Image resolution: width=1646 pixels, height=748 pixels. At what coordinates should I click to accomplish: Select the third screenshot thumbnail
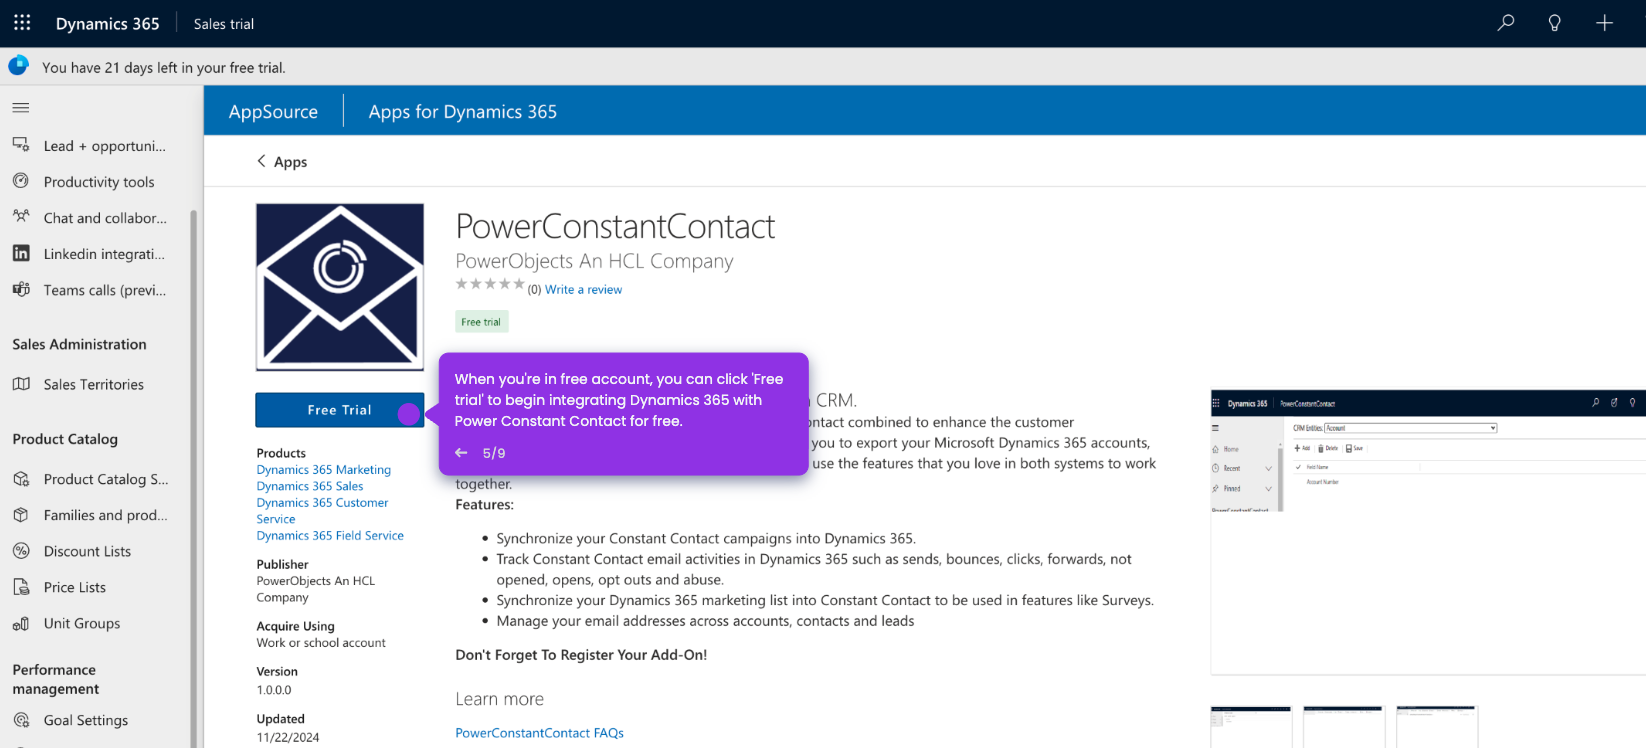(x=1436, y=727)
